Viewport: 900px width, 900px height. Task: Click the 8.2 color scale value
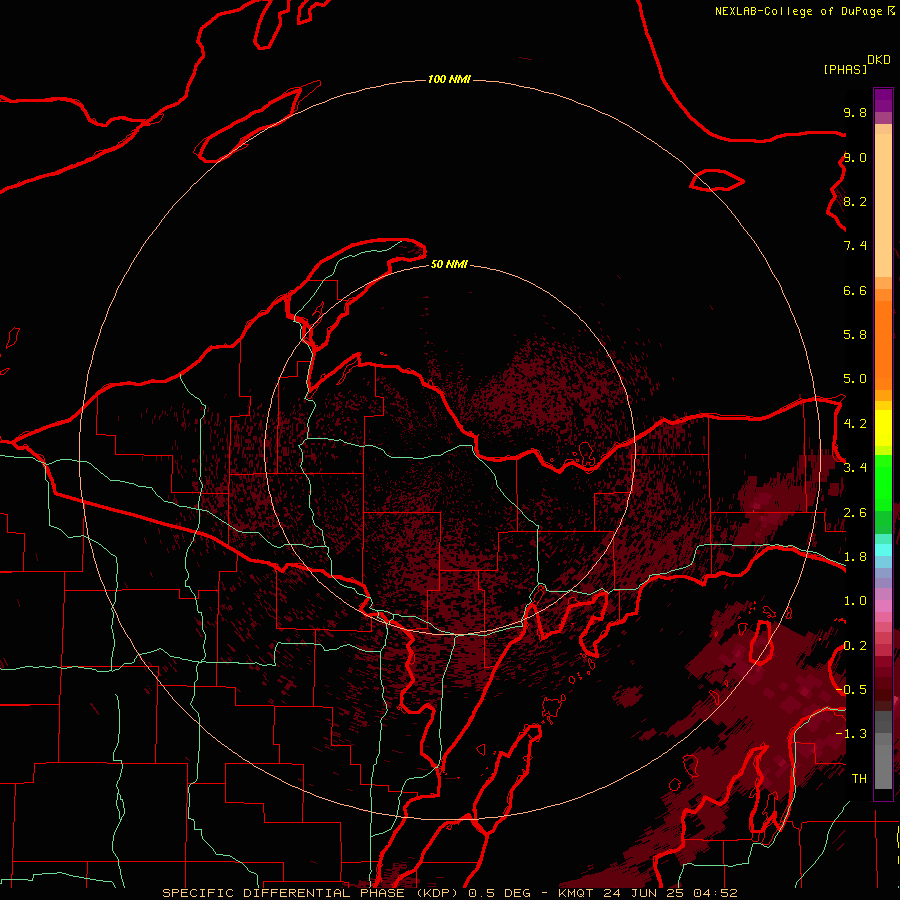[x=855, y=201]
